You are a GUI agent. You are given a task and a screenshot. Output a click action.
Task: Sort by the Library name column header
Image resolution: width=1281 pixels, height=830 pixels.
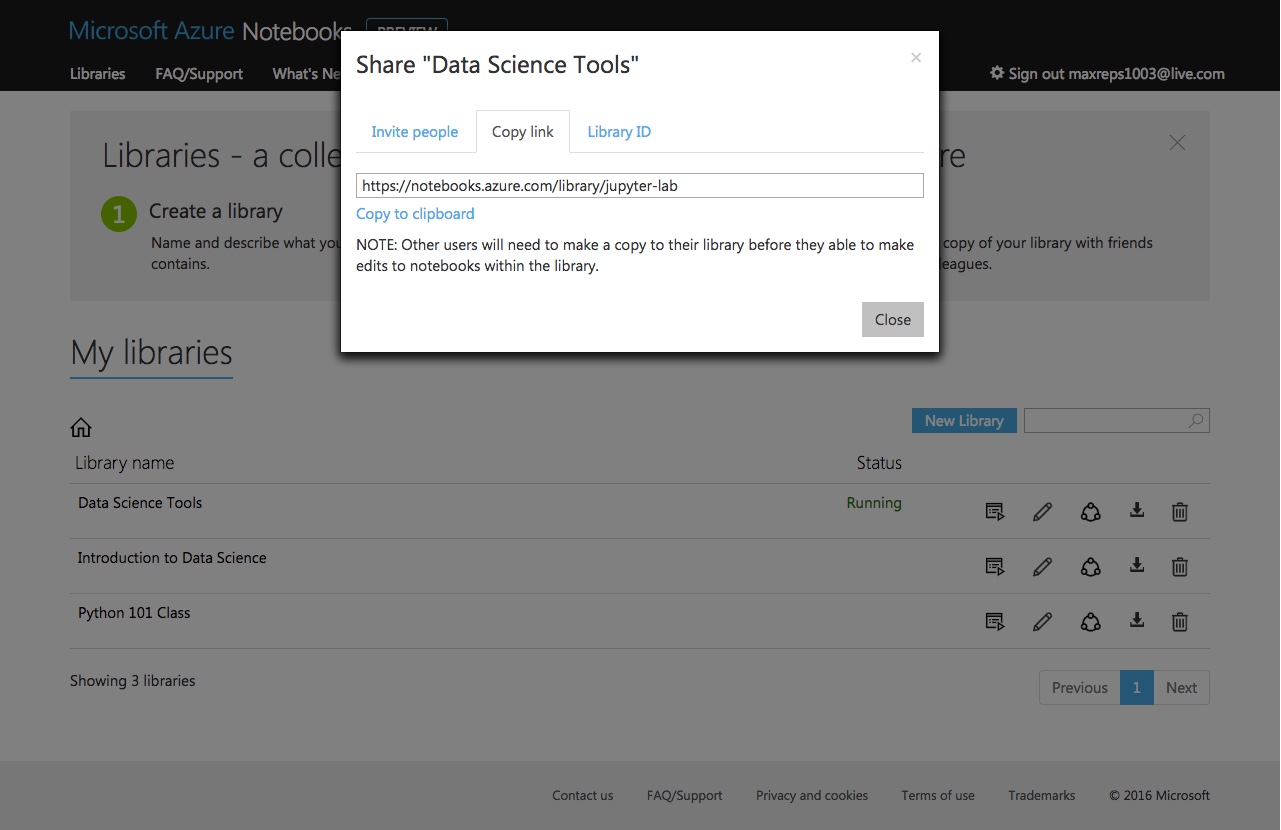click(x=125, y=463)
